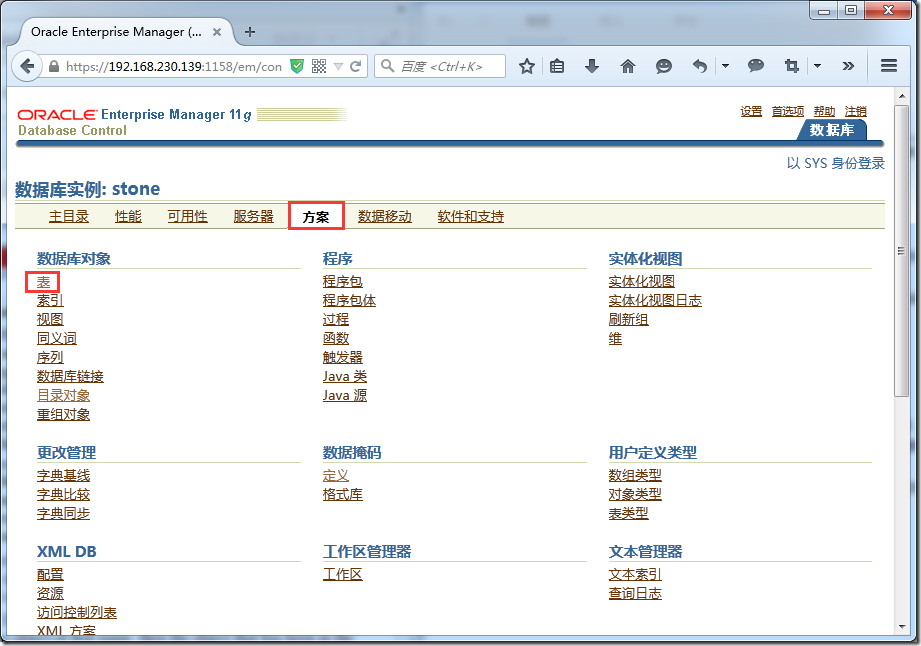Open a new browser tab with plus

point(250,31)
